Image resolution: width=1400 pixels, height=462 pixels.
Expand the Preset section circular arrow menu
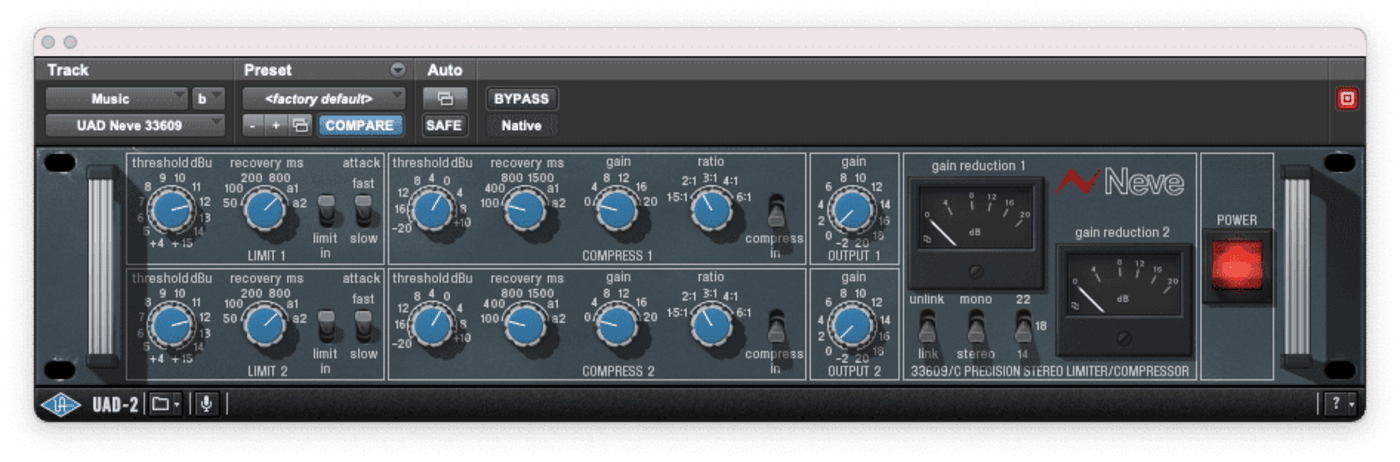click(x=398, y=70)
